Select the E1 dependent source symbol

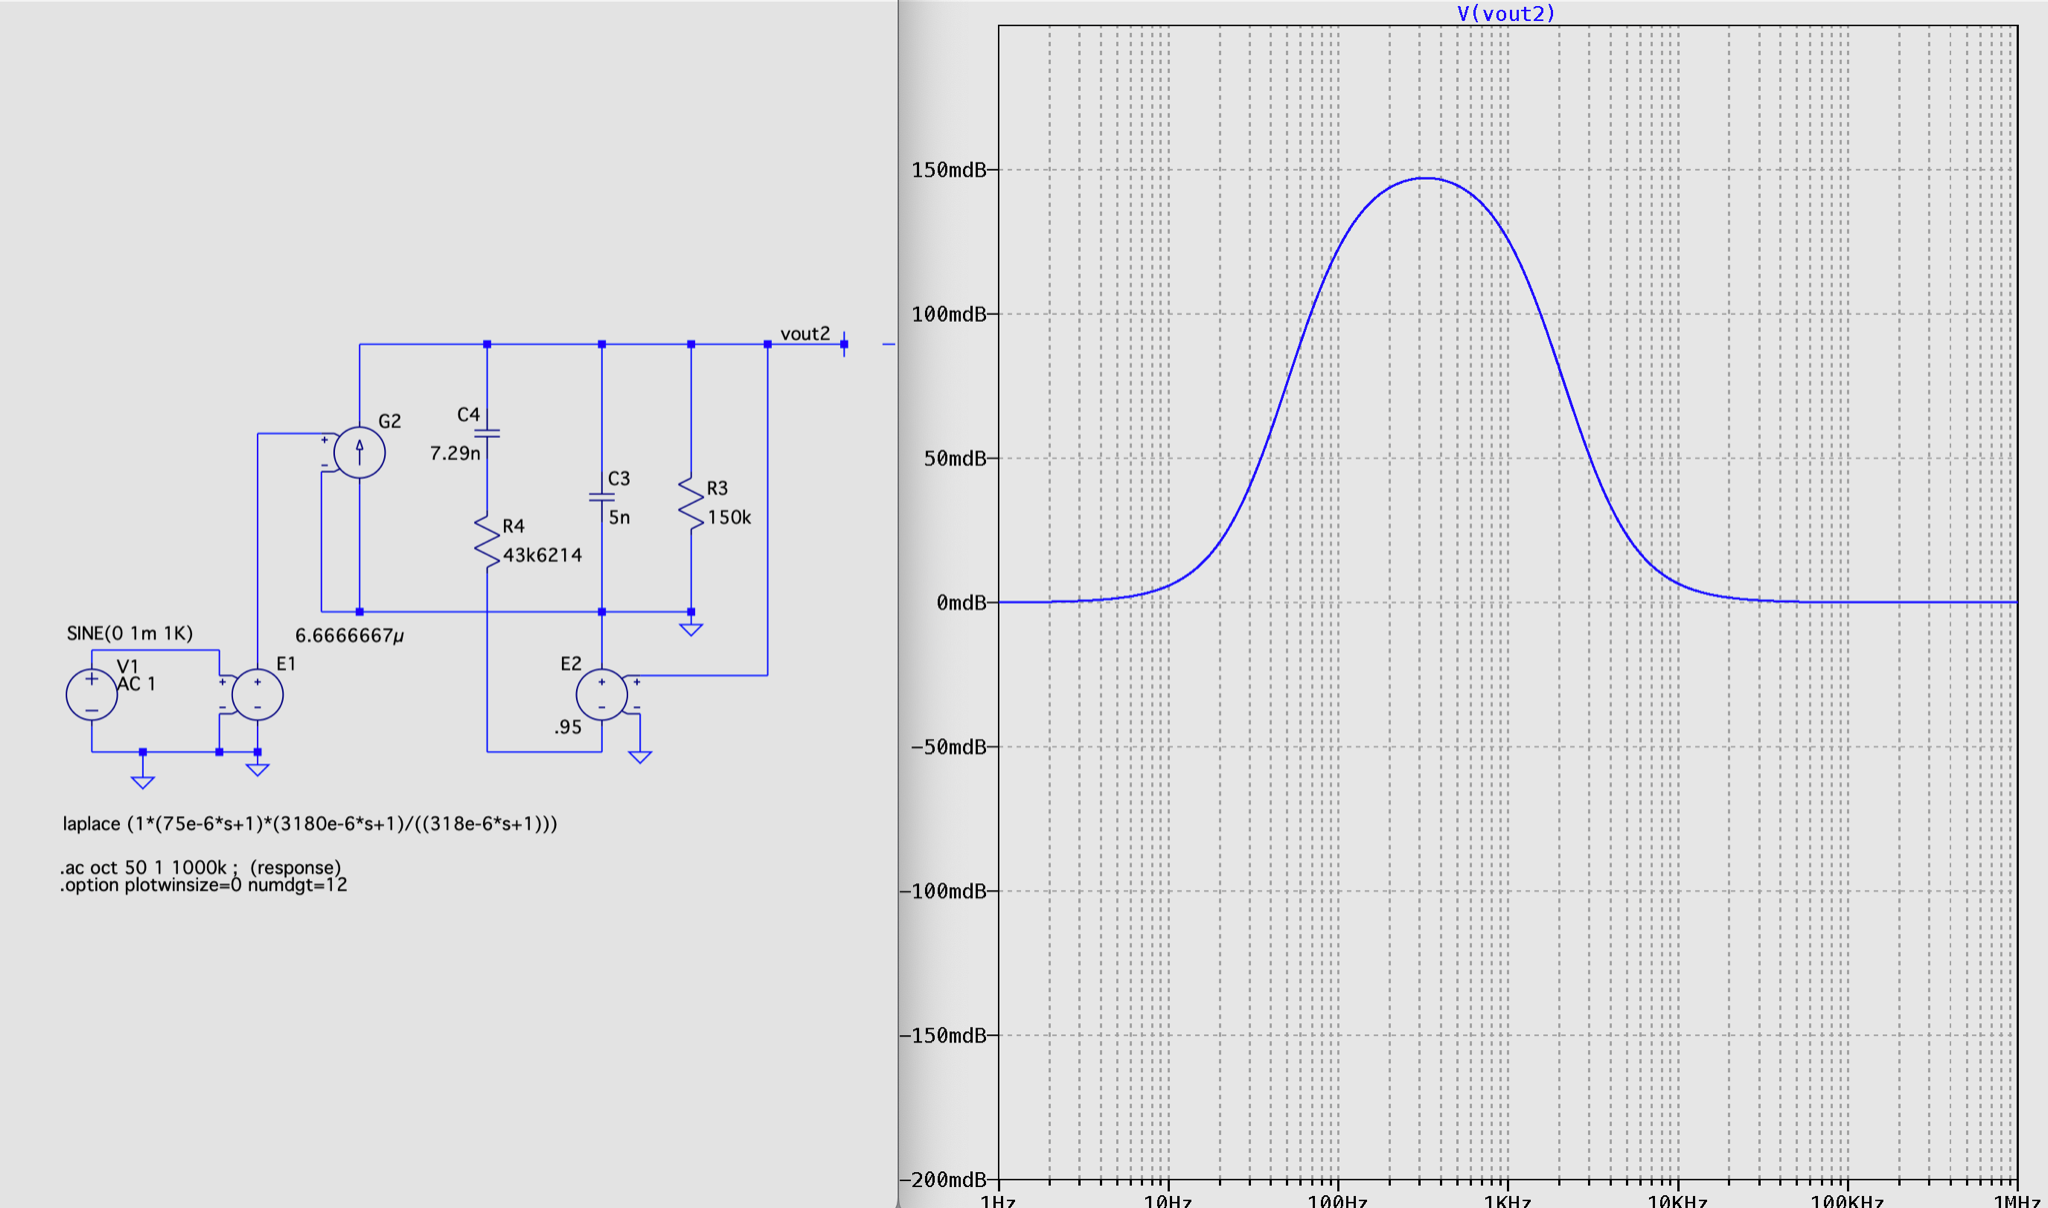point(257,694)
